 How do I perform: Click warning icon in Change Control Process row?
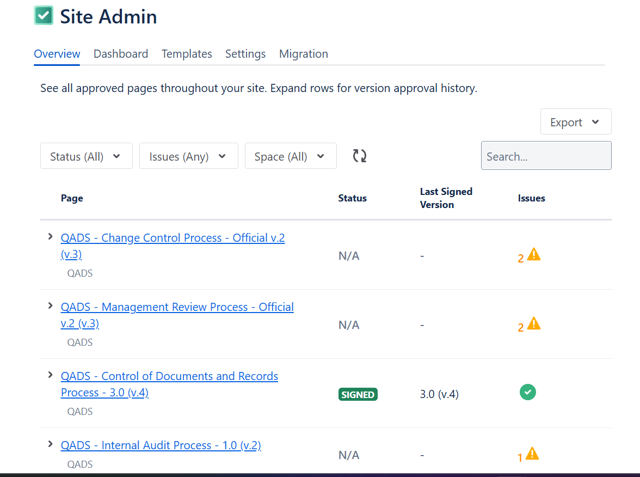click(x=534, y=255)
